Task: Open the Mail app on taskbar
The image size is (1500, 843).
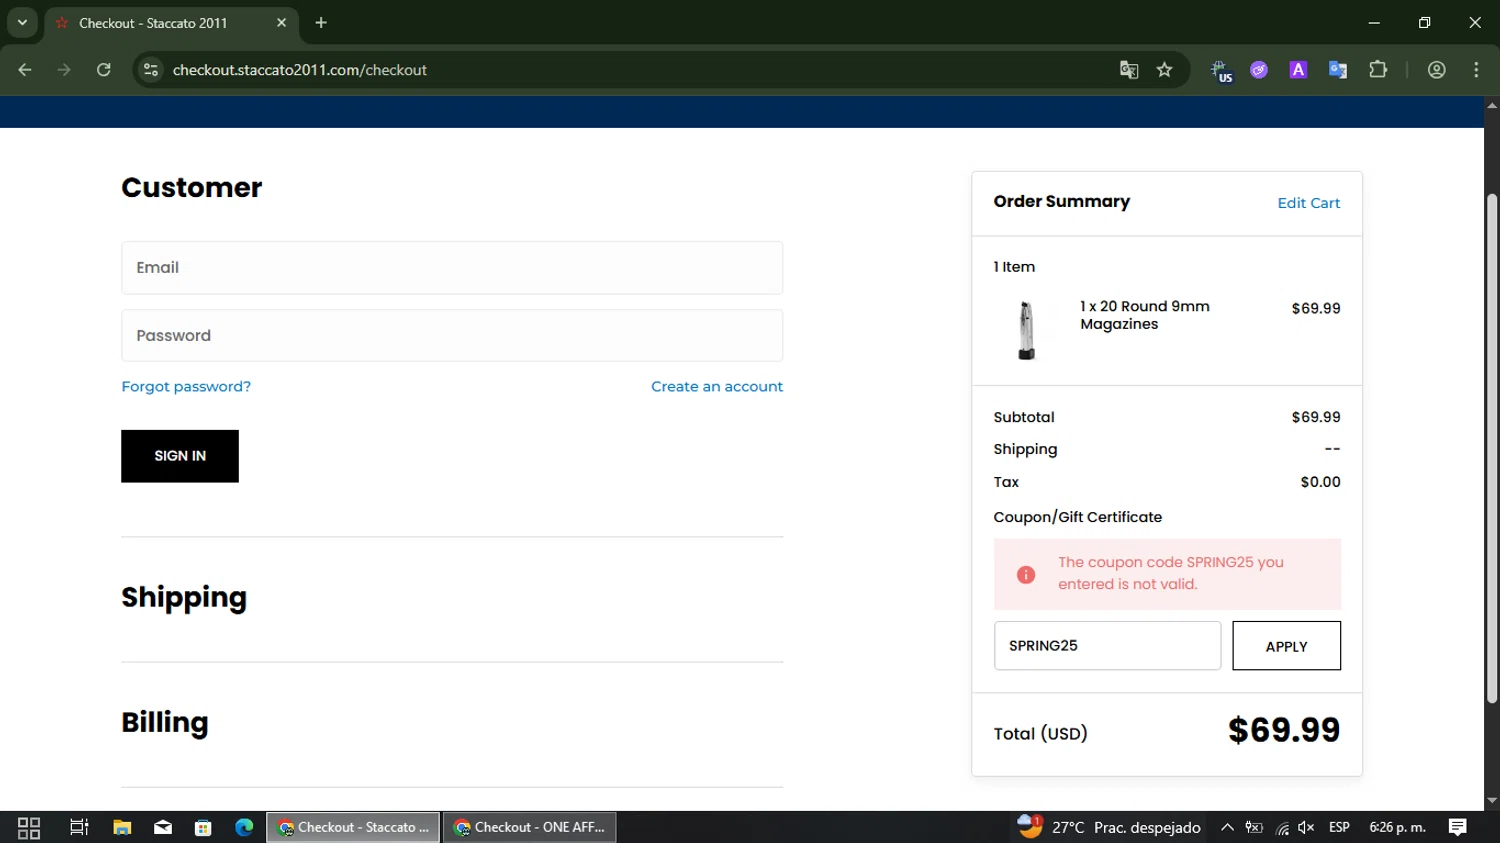Action: point(163,827)
